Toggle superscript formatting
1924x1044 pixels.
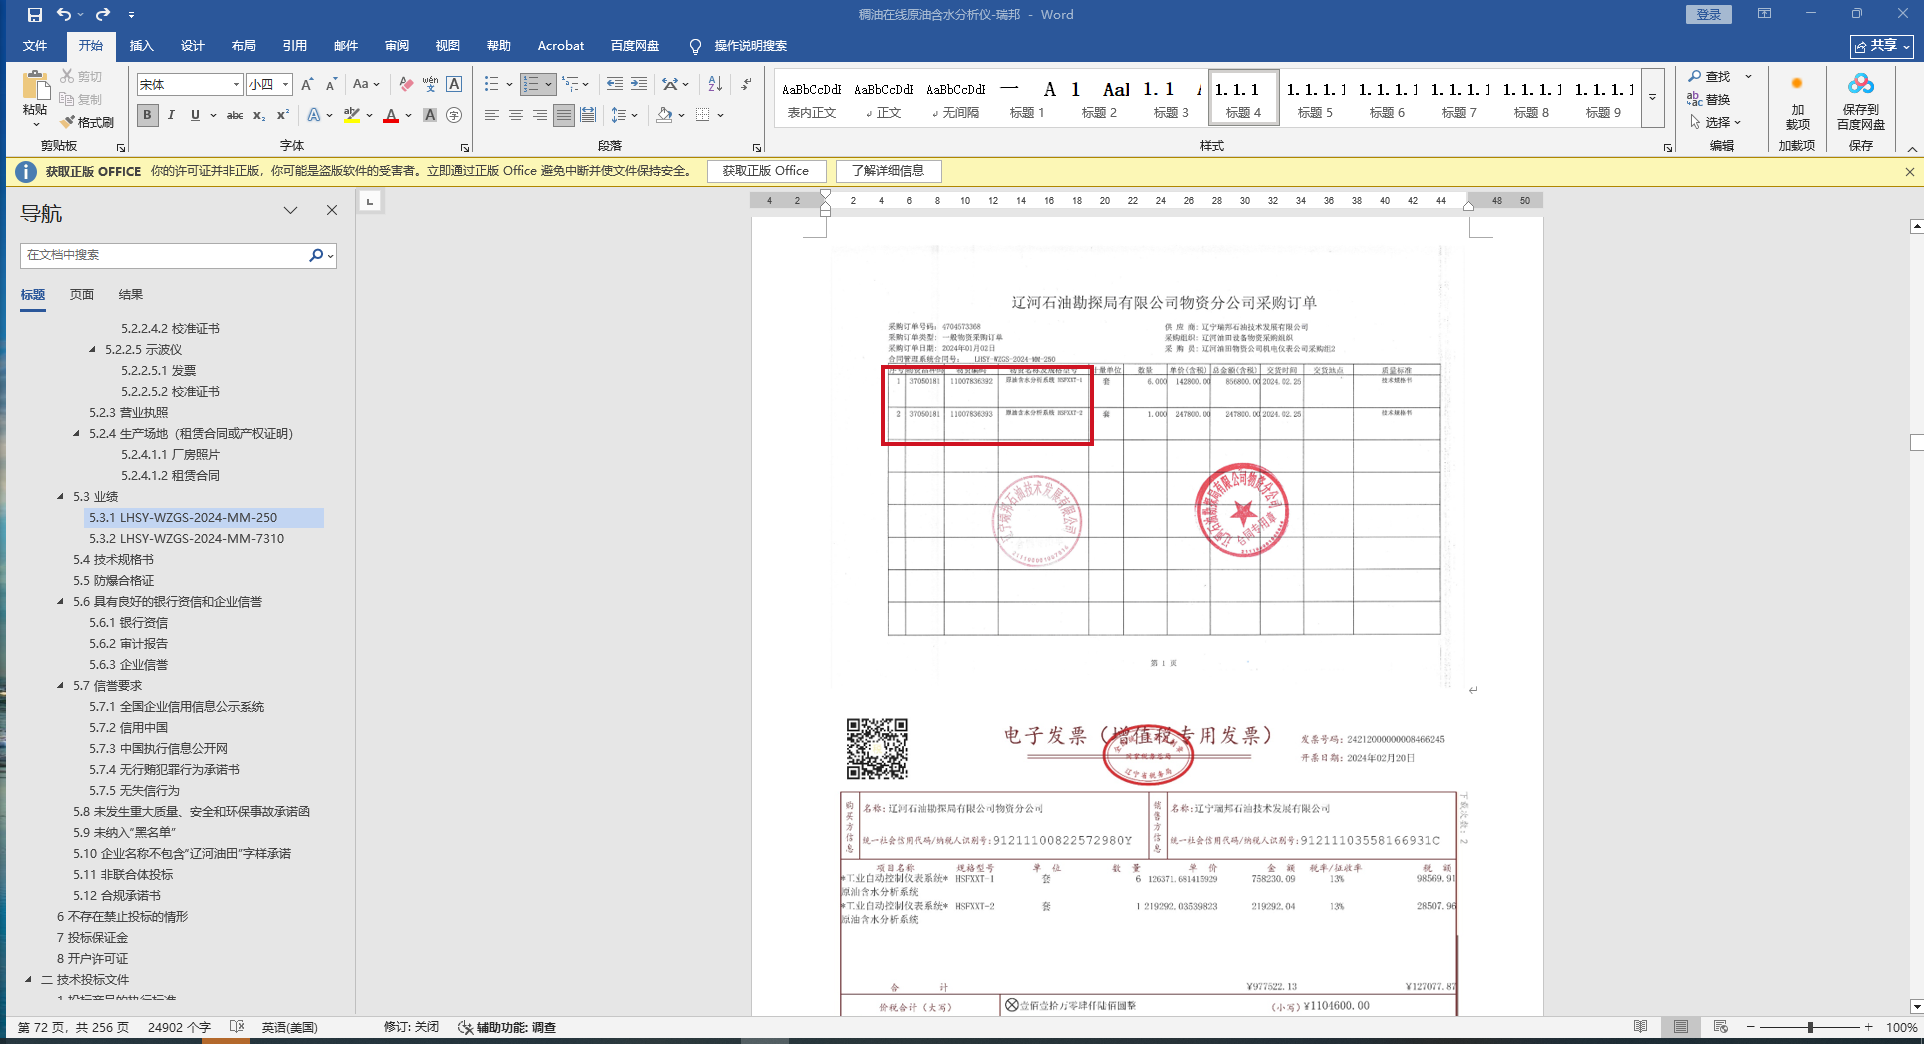coord(283,115)
